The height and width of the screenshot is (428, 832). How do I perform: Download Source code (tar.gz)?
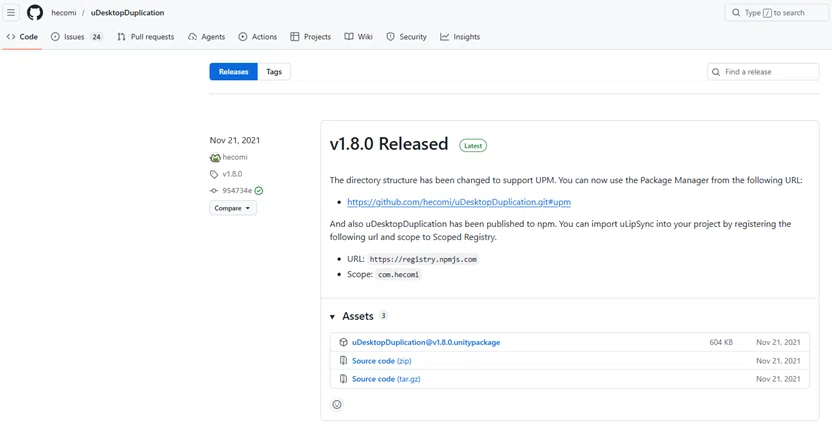click(x=386, y=379)
